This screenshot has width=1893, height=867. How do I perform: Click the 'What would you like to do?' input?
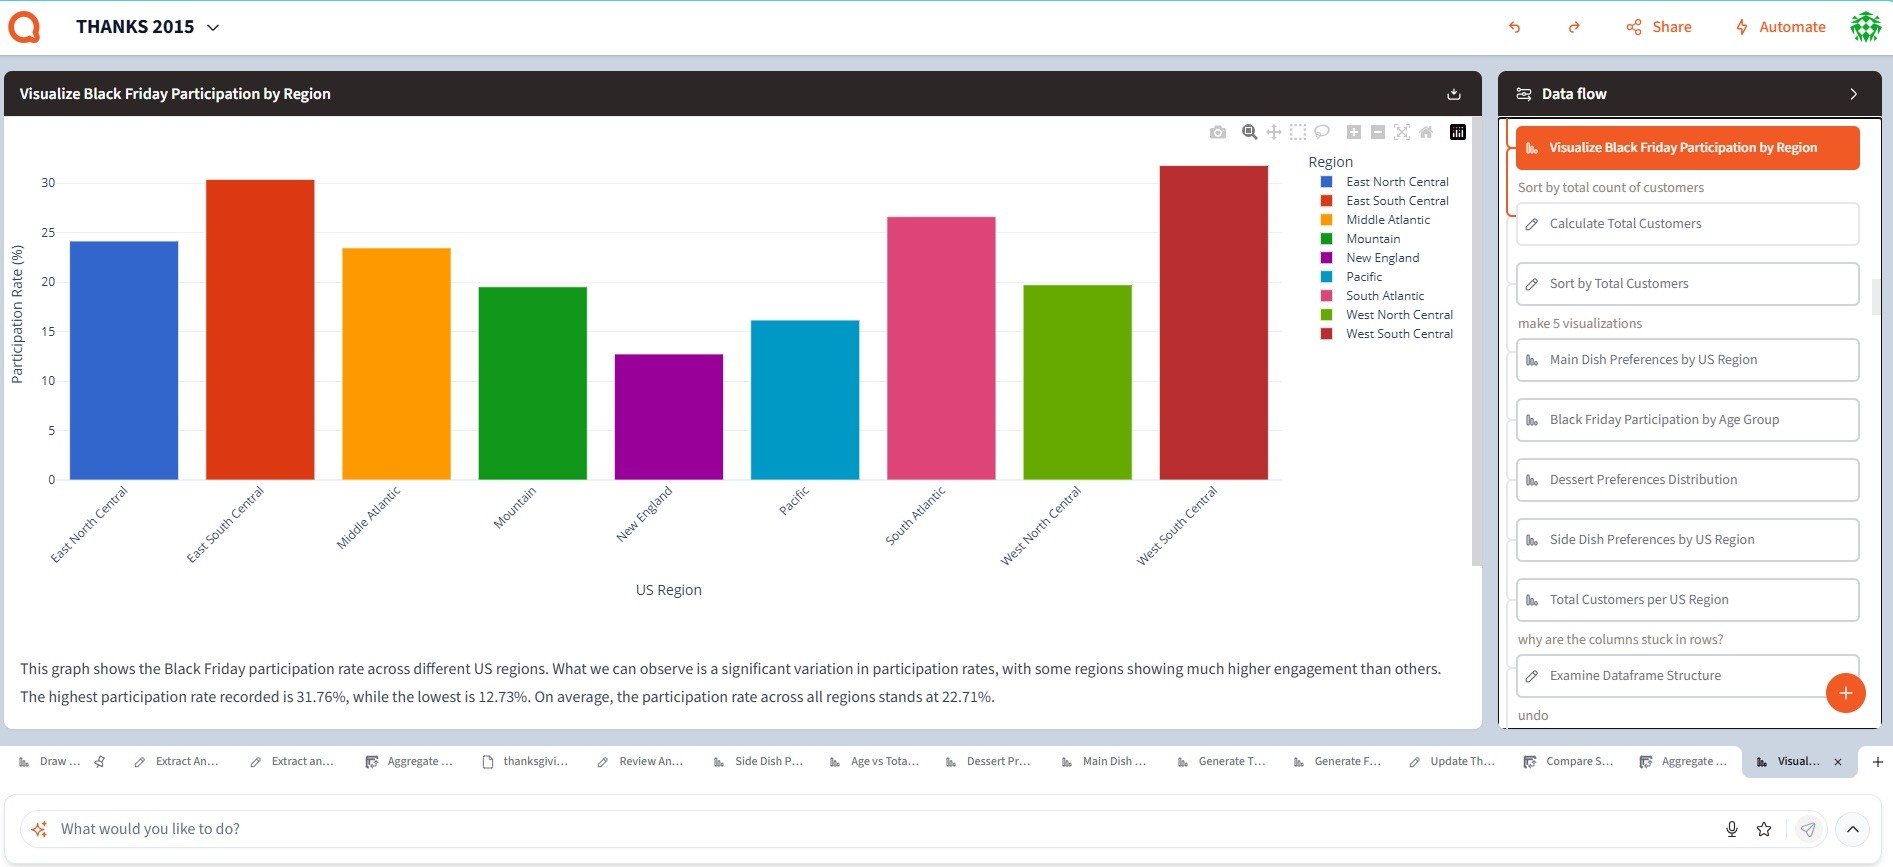(885, 829)
